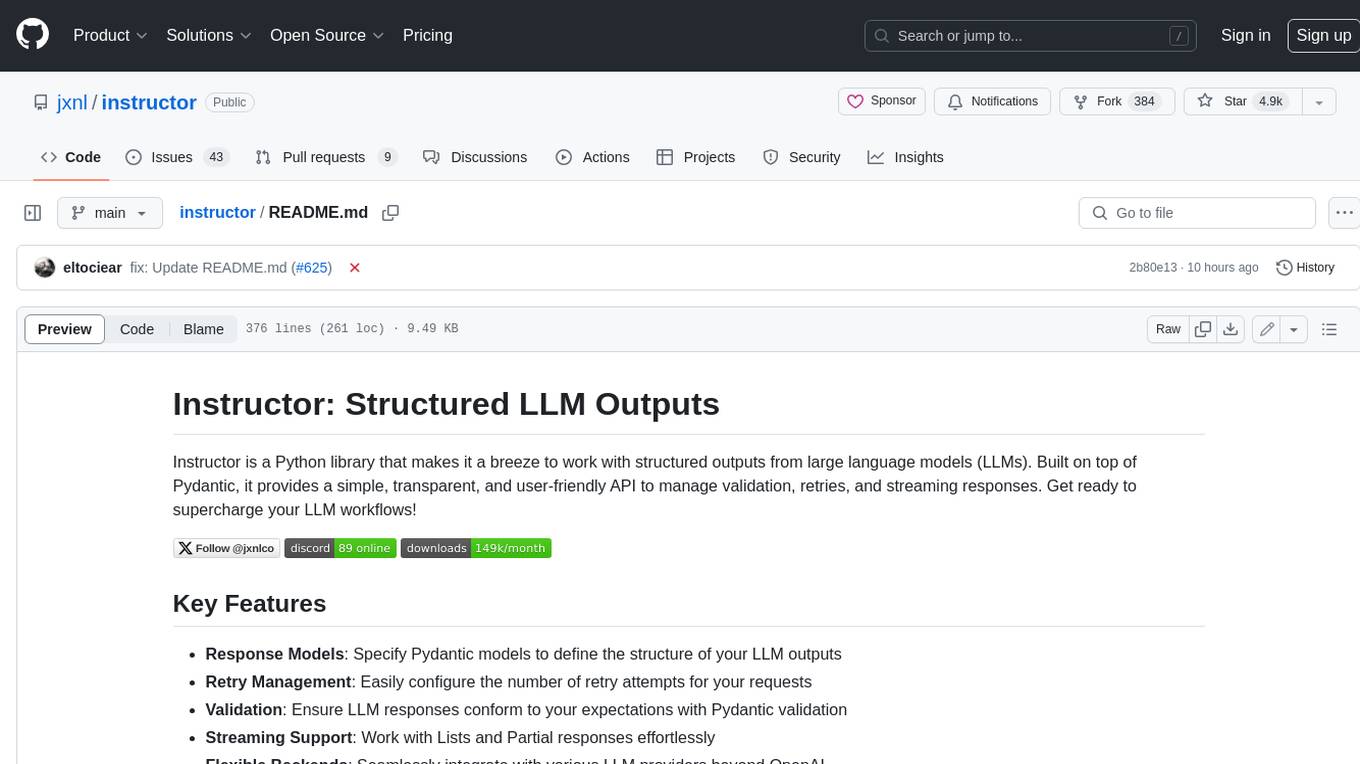Open more edit options dropdown

pos(1294,329)
